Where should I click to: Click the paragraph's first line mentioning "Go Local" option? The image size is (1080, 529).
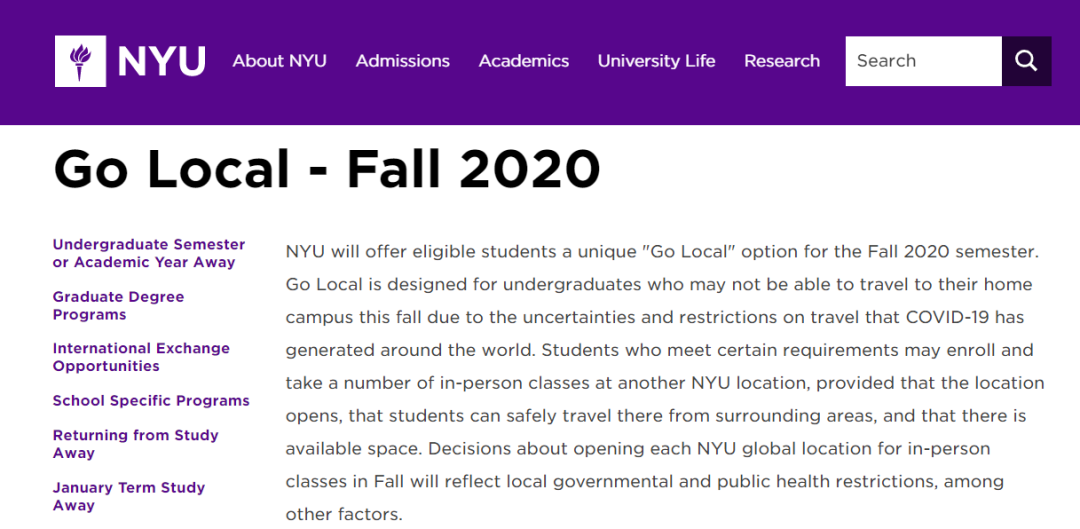click(662, 251)
